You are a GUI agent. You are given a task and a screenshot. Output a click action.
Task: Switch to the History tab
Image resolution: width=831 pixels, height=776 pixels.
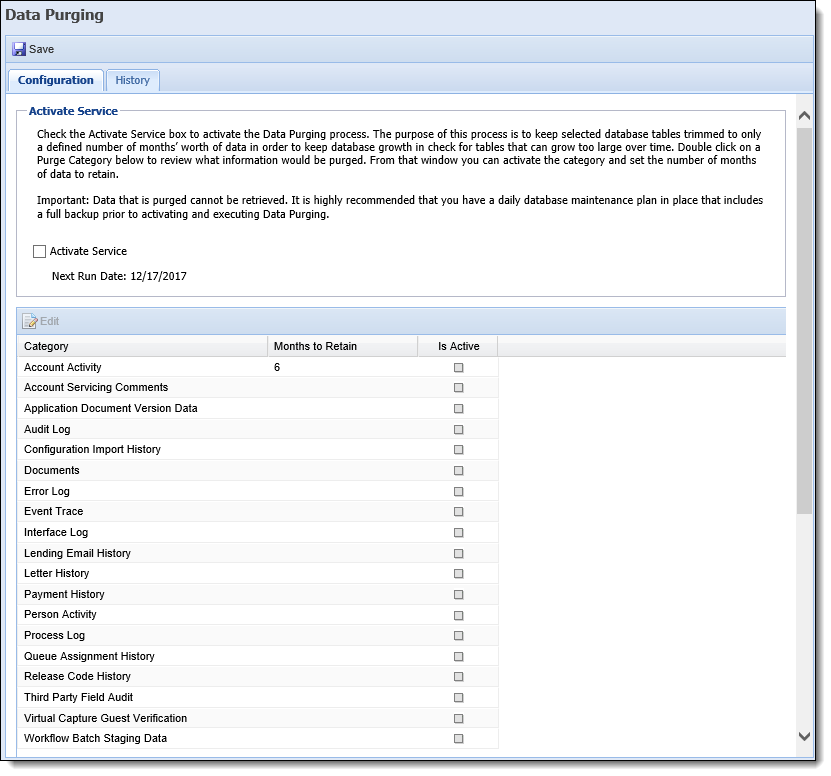click(x=132, y=81)
